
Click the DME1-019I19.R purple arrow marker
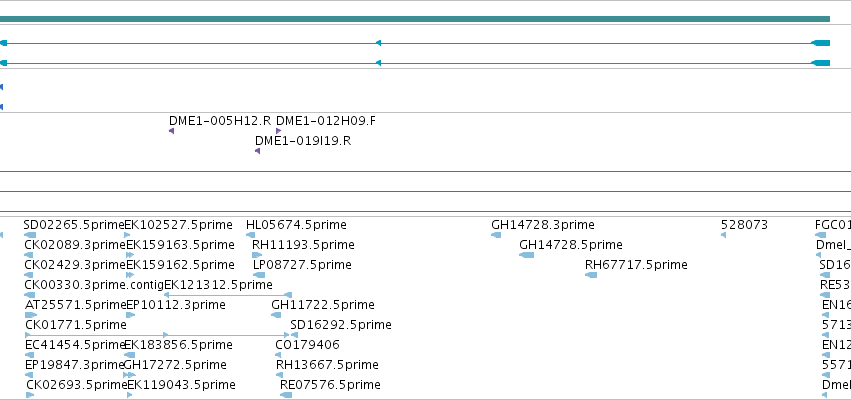click(257, 151)
